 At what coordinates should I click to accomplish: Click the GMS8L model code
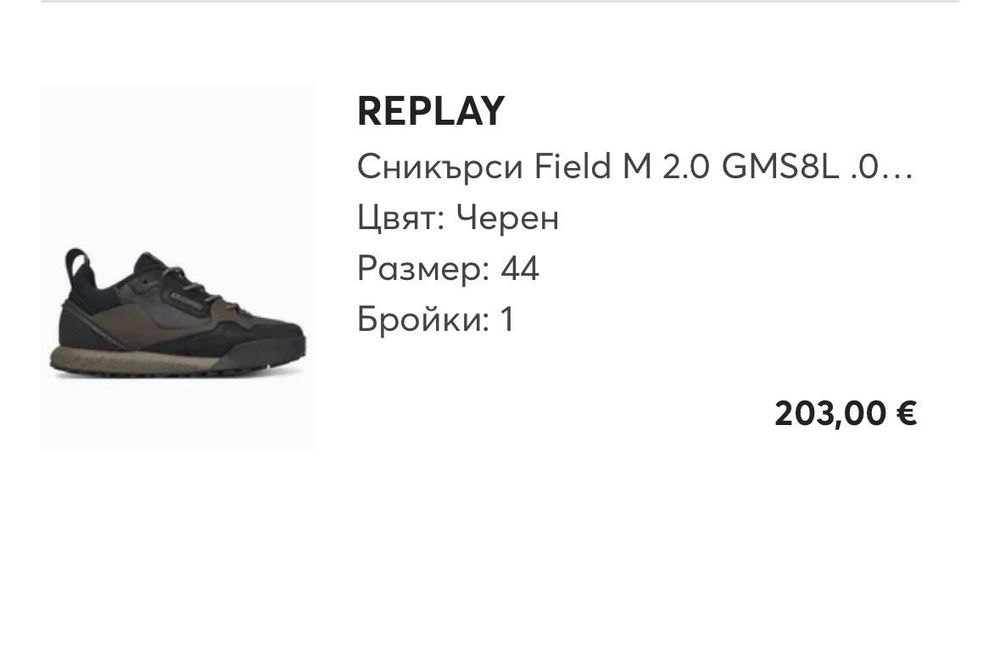coord(778,167)
